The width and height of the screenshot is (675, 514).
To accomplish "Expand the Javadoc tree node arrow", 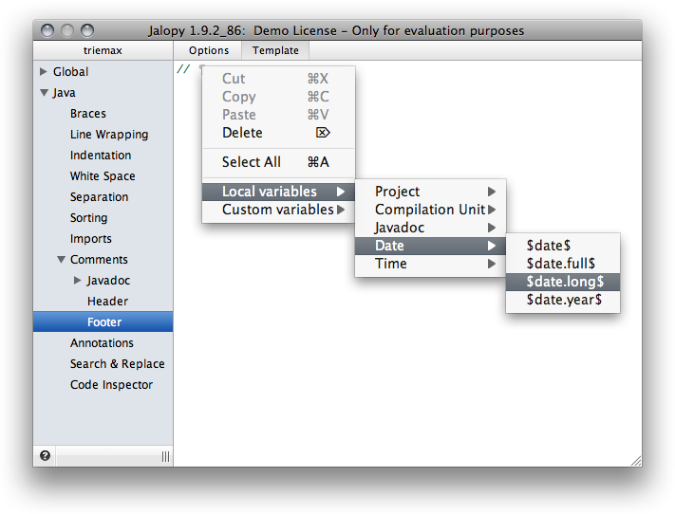I will click(77, 280).
